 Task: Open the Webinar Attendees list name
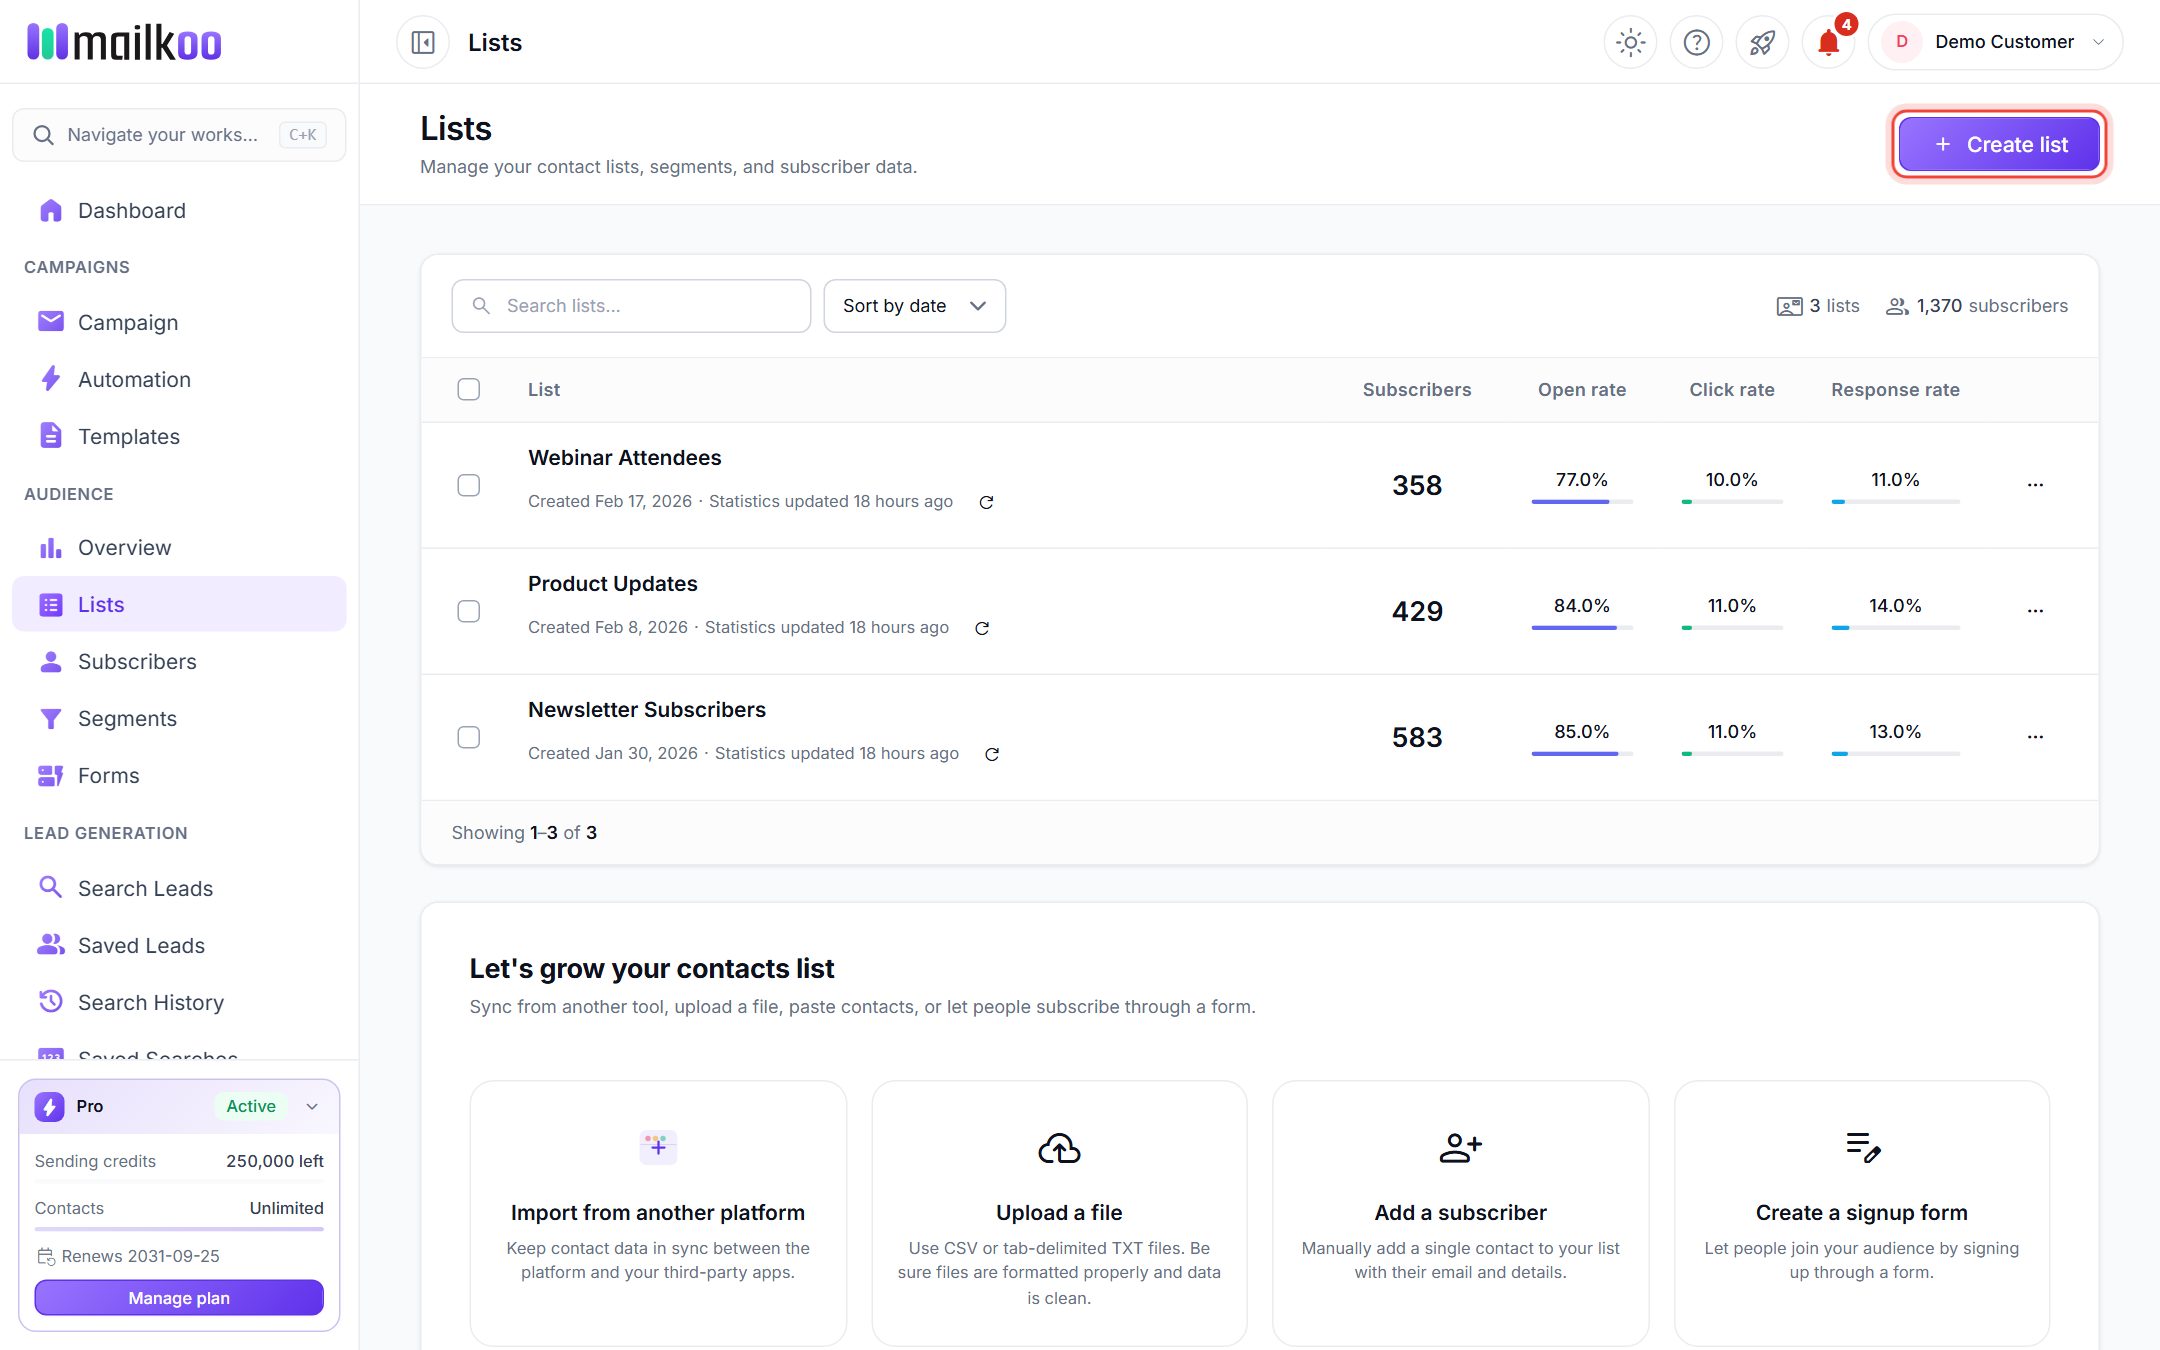tap(625, 458)
